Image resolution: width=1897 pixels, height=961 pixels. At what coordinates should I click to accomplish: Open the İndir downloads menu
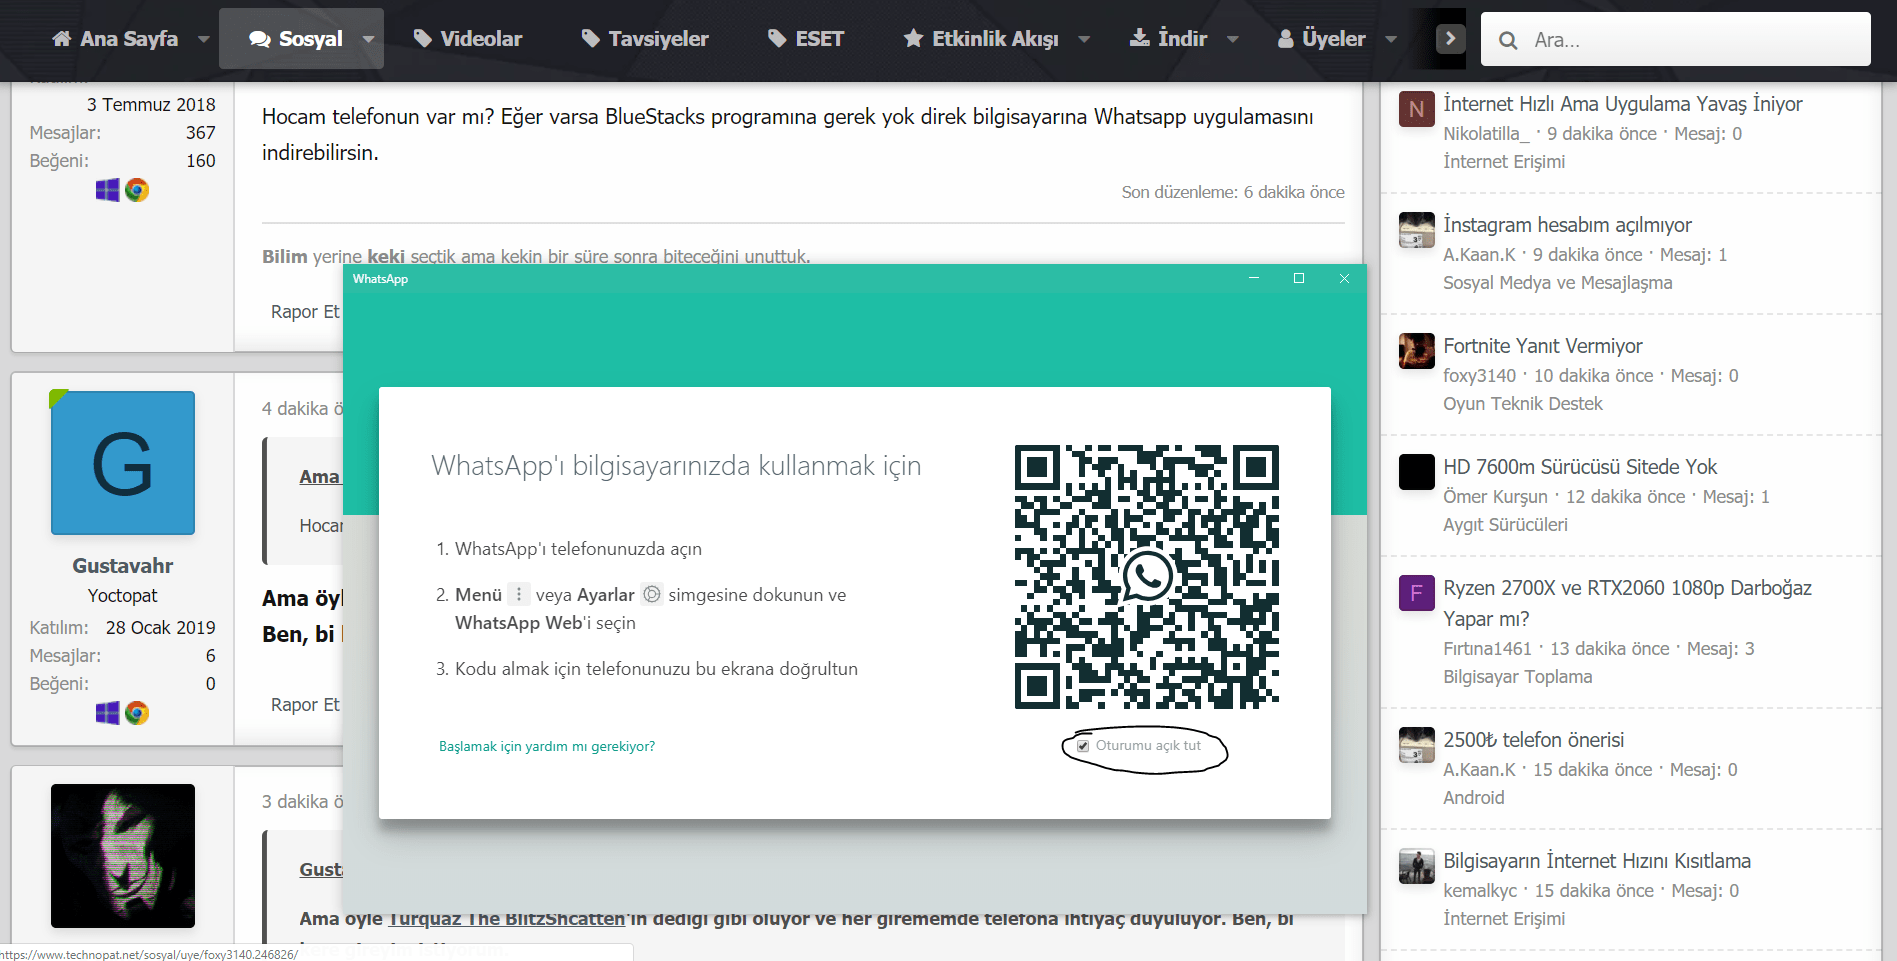point(1168,39)
